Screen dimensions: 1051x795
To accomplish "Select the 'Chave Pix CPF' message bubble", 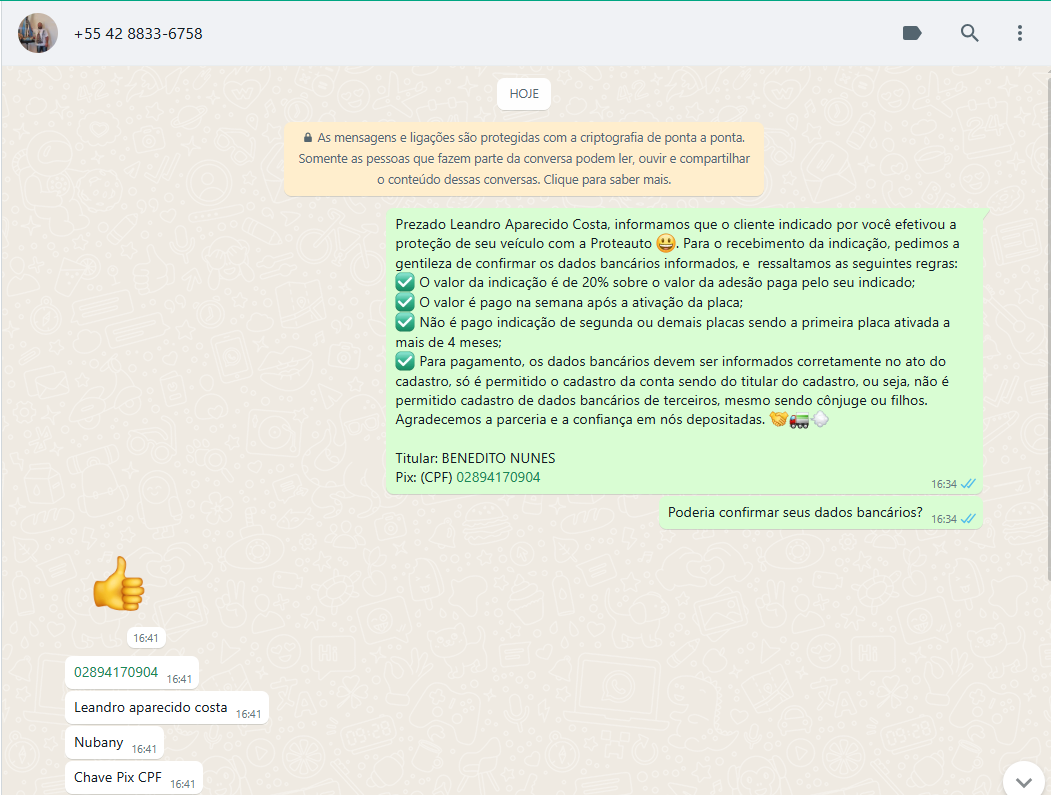I will pos(118,777).
